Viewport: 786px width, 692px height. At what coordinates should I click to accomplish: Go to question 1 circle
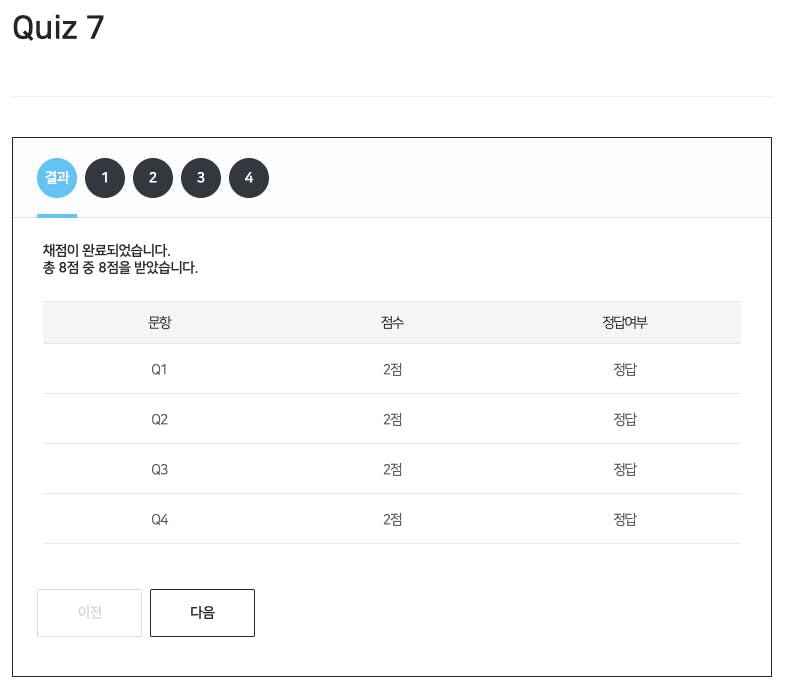(x=105, y=178)
